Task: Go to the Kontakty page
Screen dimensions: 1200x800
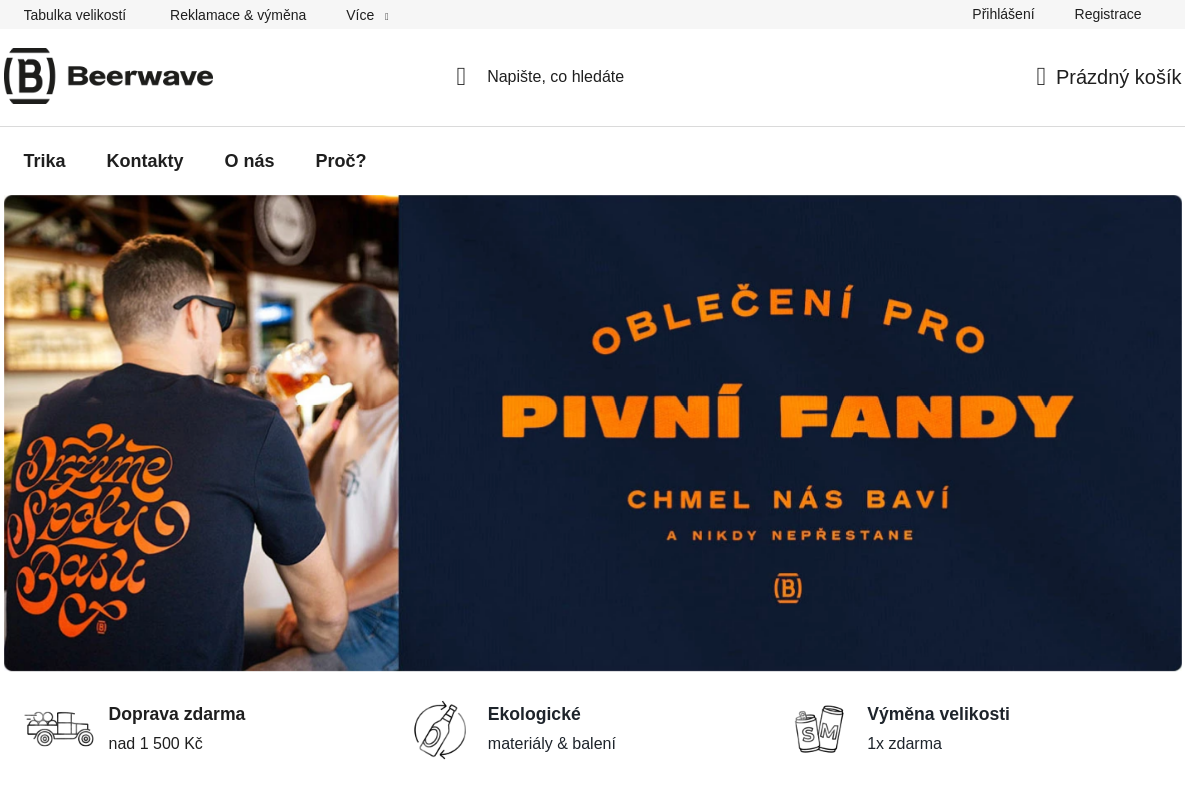Action: pos(145,161)
